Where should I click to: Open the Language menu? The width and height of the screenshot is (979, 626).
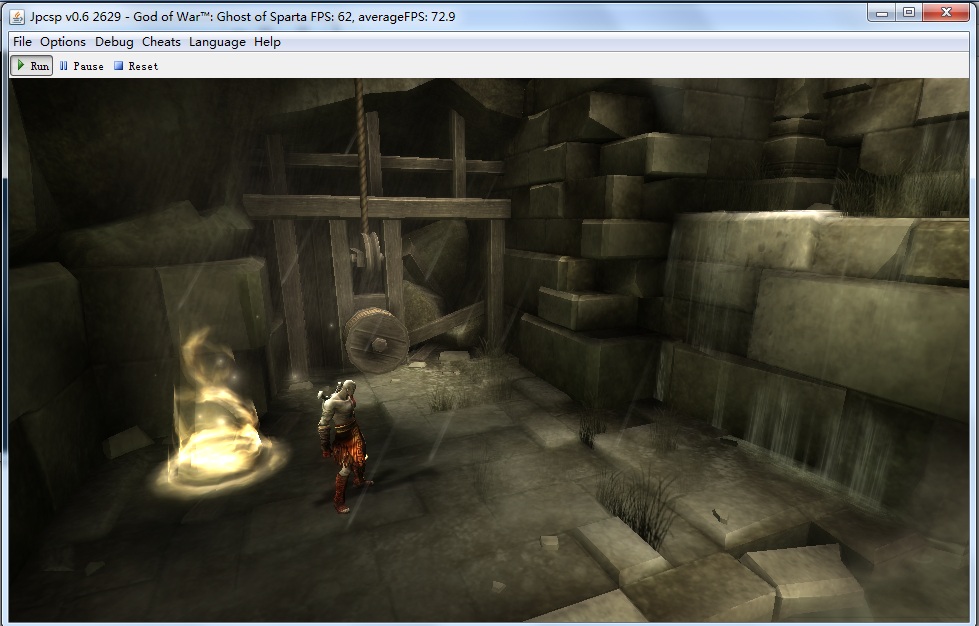pos(217,42)
